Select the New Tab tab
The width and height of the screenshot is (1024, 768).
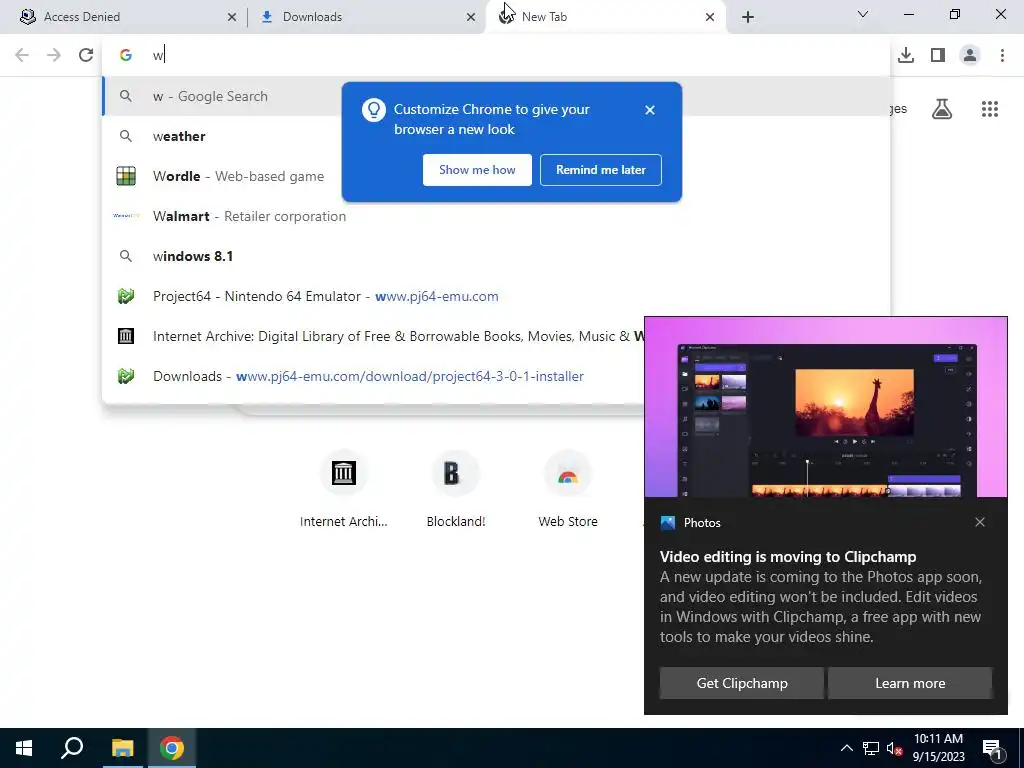(x=606, y=17)
